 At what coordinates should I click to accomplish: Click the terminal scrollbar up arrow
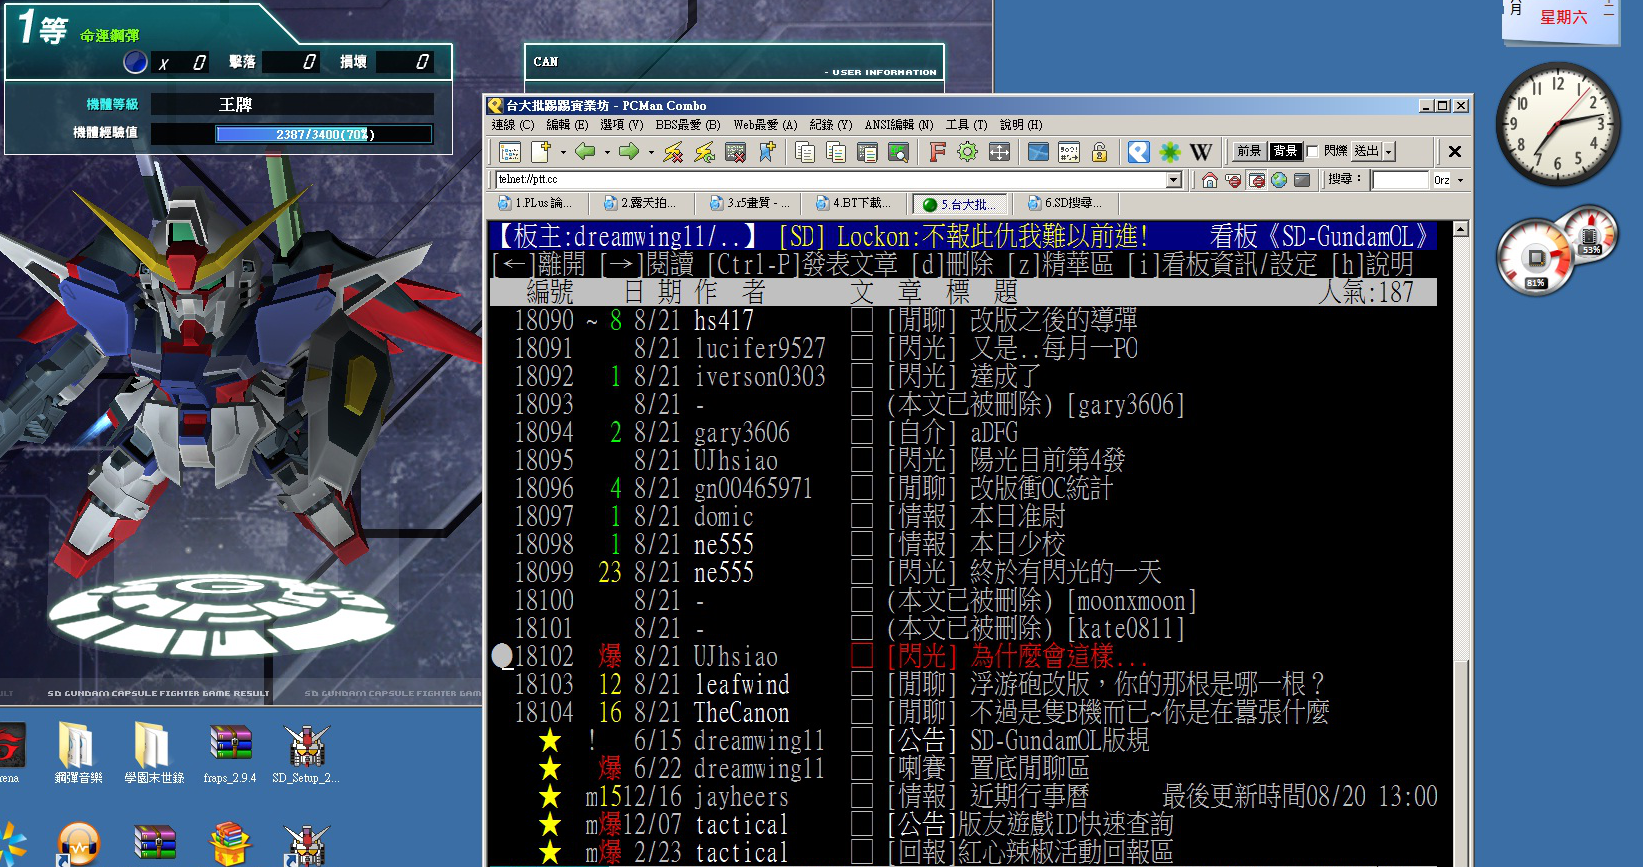(x=1461, y=229)
